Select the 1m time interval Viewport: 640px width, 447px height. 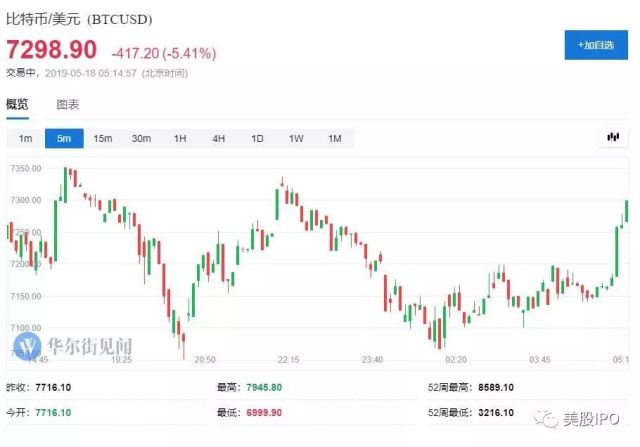pyautogui.click(x=26, y=138)
